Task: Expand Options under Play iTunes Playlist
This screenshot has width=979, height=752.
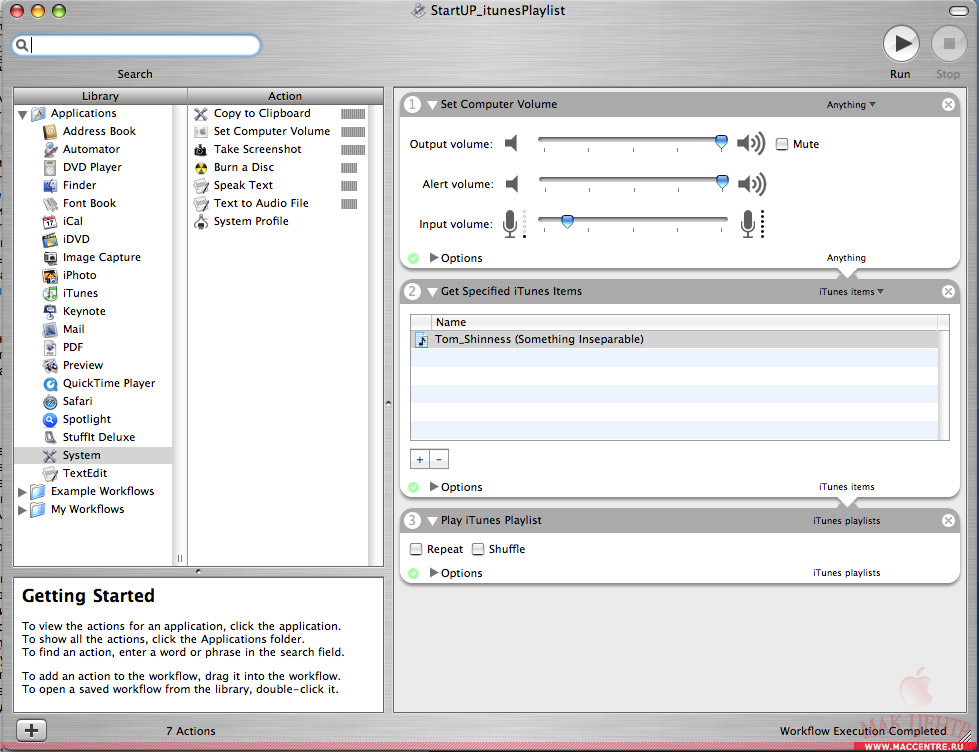Action: click(434, 573)
